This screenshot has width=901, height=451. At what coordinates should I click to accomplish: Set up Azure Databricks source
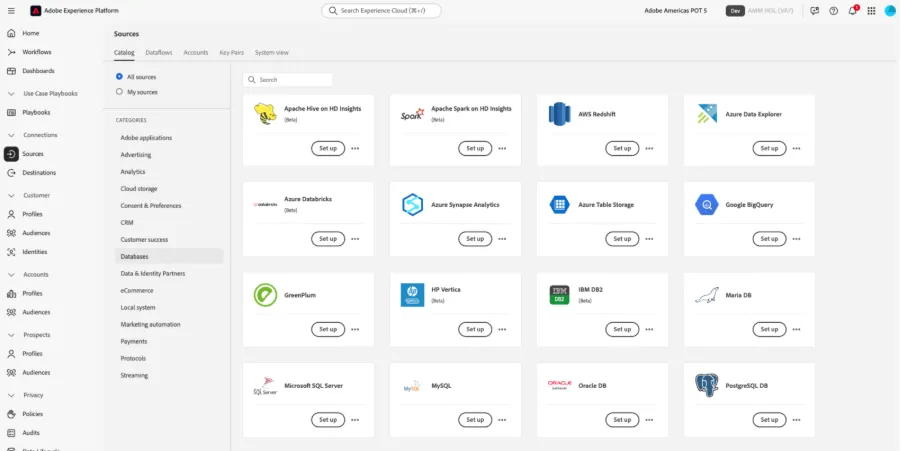(328, 239)
